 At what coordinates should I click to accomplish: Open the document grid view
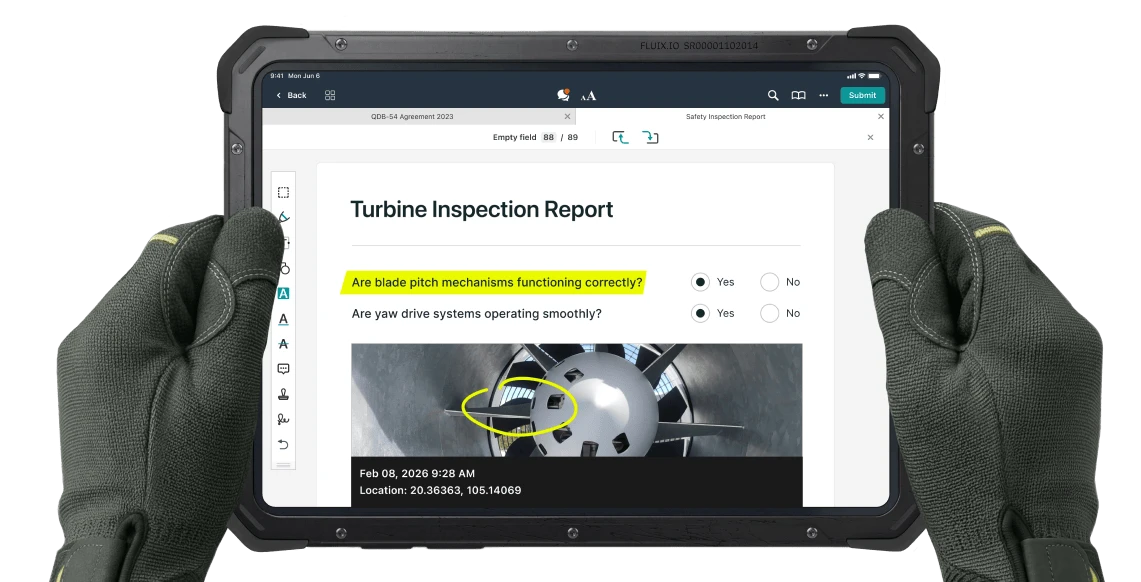click(330, 95)
